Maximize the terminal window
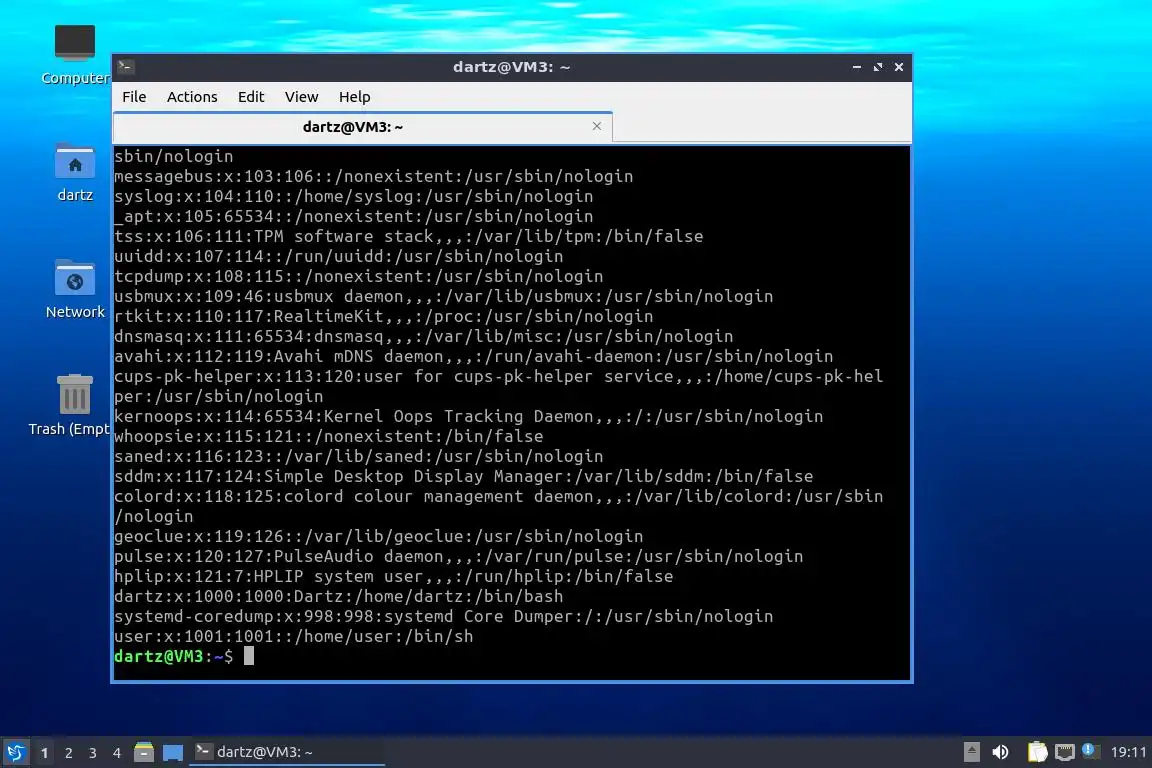Screen dimensions: 1152x768 pyautogui.click(x=878, y=67)
